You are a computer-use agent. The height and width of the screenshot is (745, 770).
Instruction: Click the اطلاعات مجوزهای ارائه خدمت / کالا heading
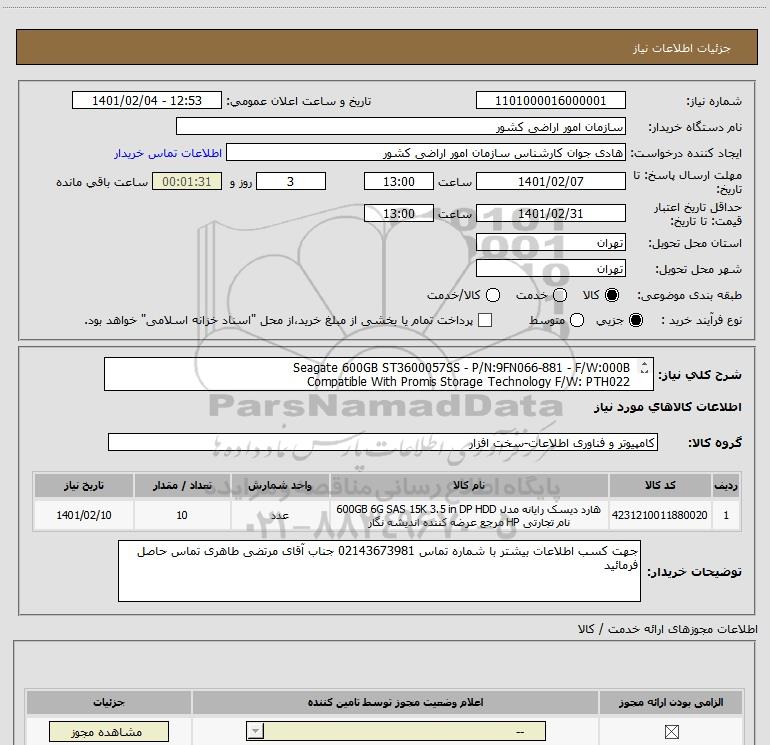[668, 629]
